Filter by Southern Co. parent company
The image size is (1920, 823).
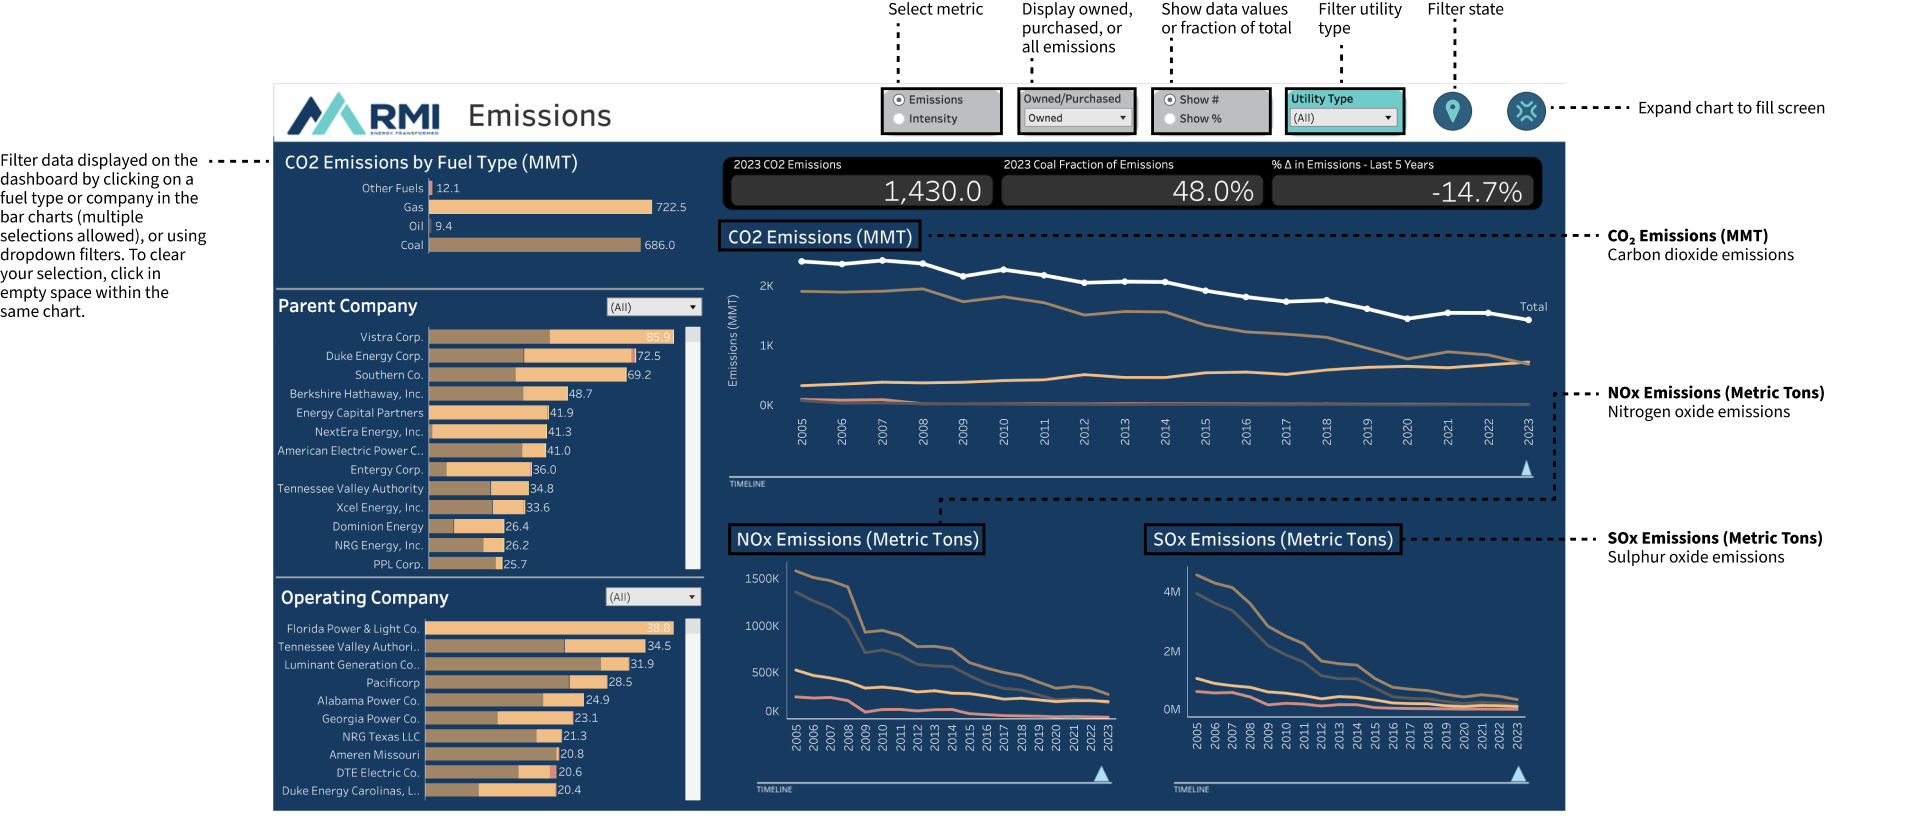click(x=528, y=375)
